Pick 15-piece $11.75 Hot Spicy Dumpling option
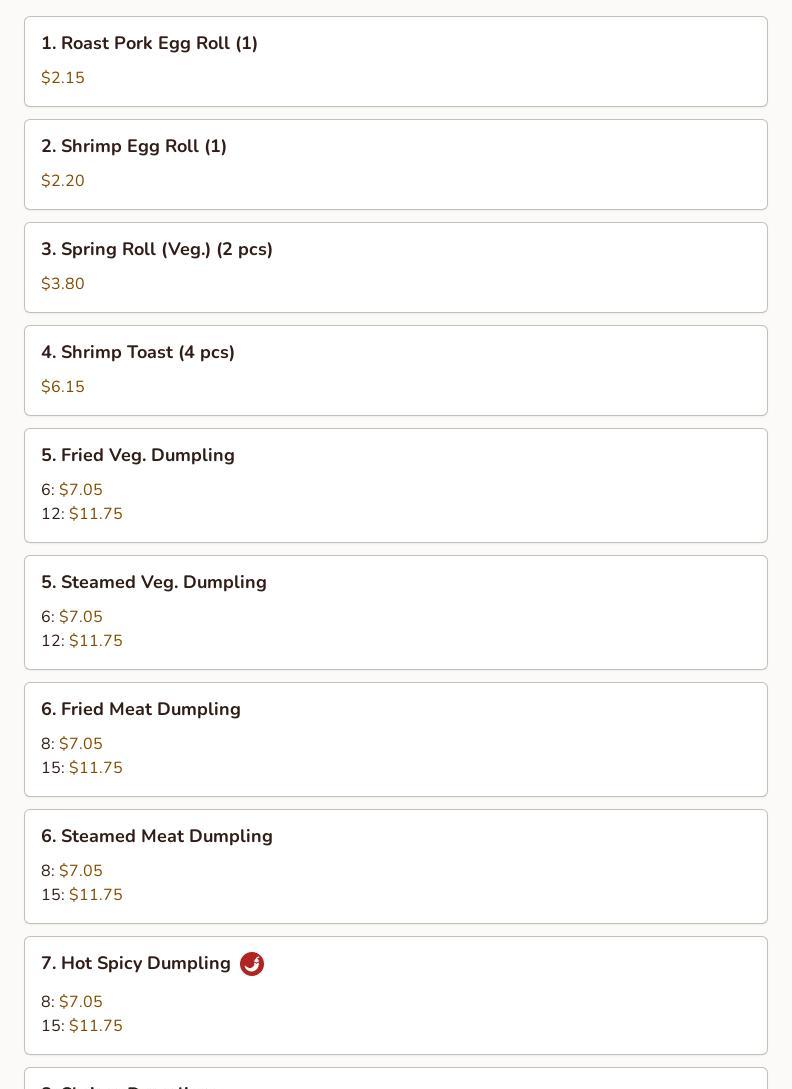 [82, 1026]
